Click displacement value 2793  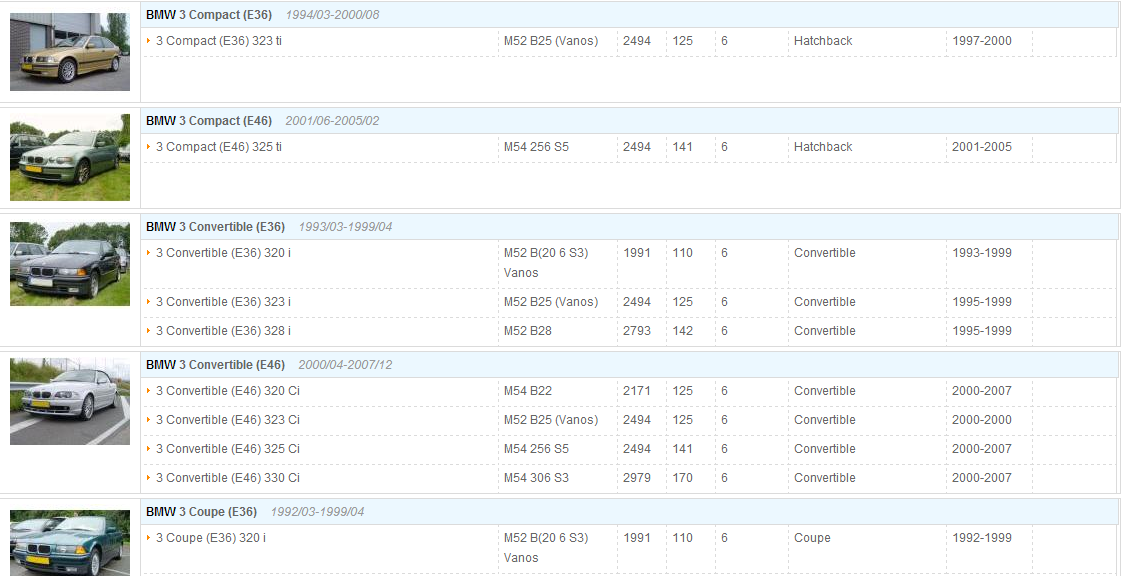coord(637,331)
